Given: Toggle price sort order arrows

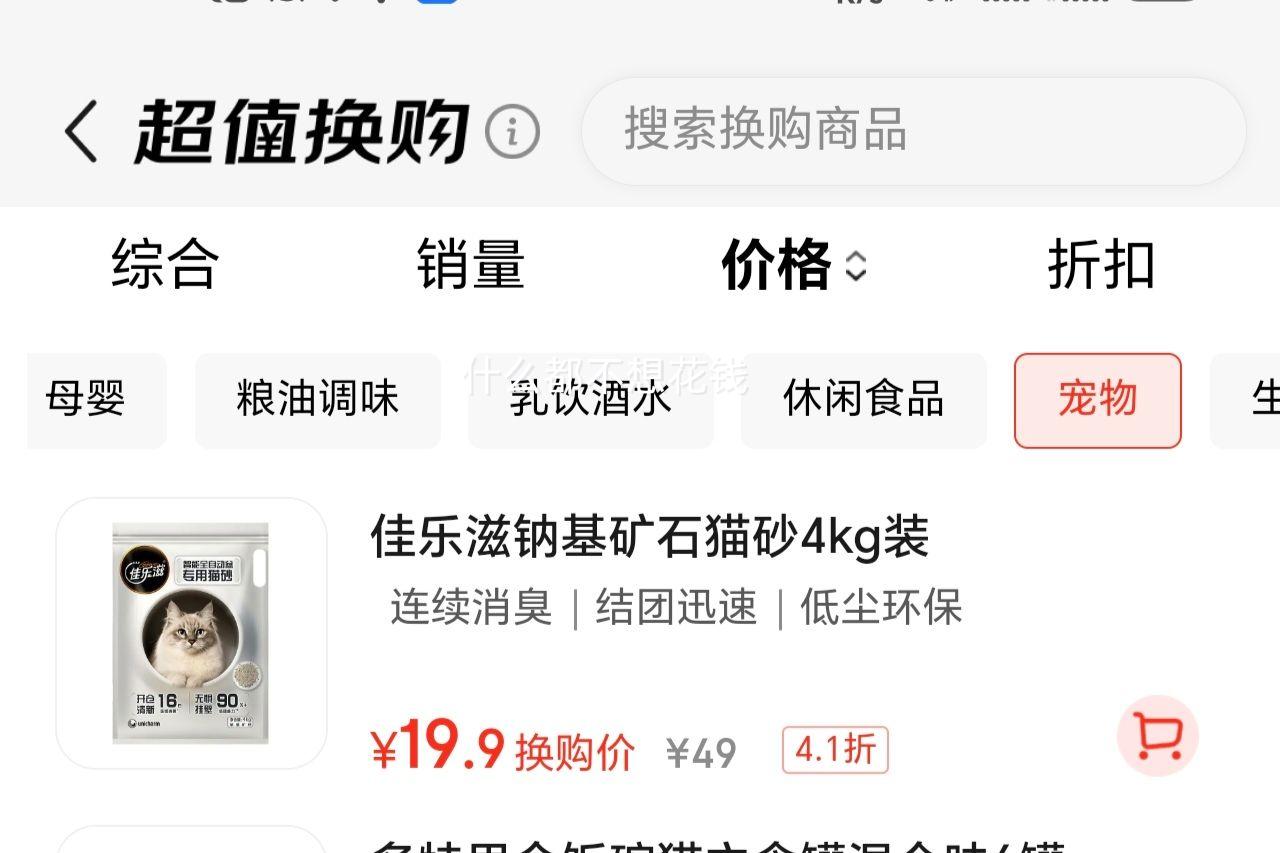Looking at the screenshot, I should click(855, 266).
